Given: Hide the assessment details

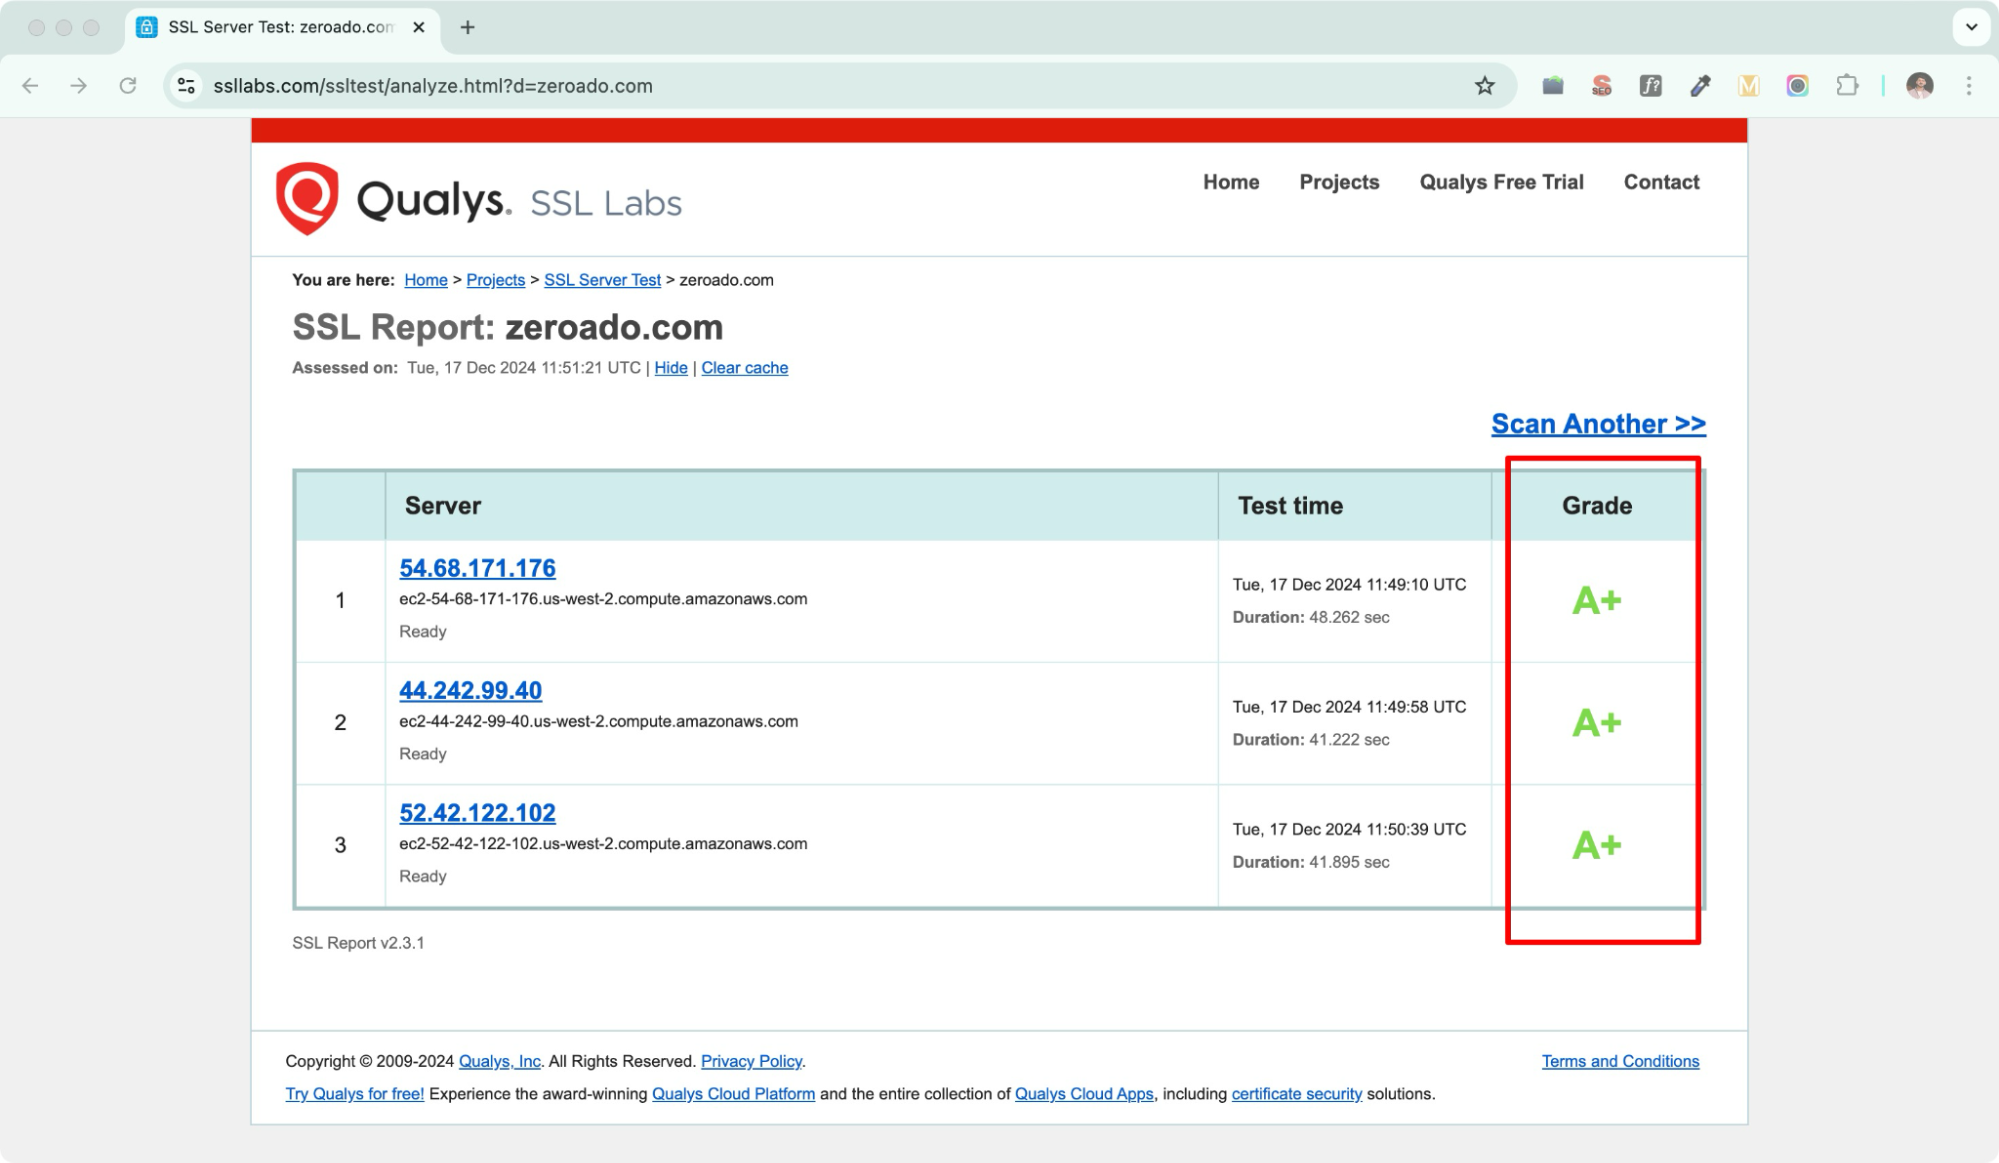Looking at the screenshot, I should (670, 367).
